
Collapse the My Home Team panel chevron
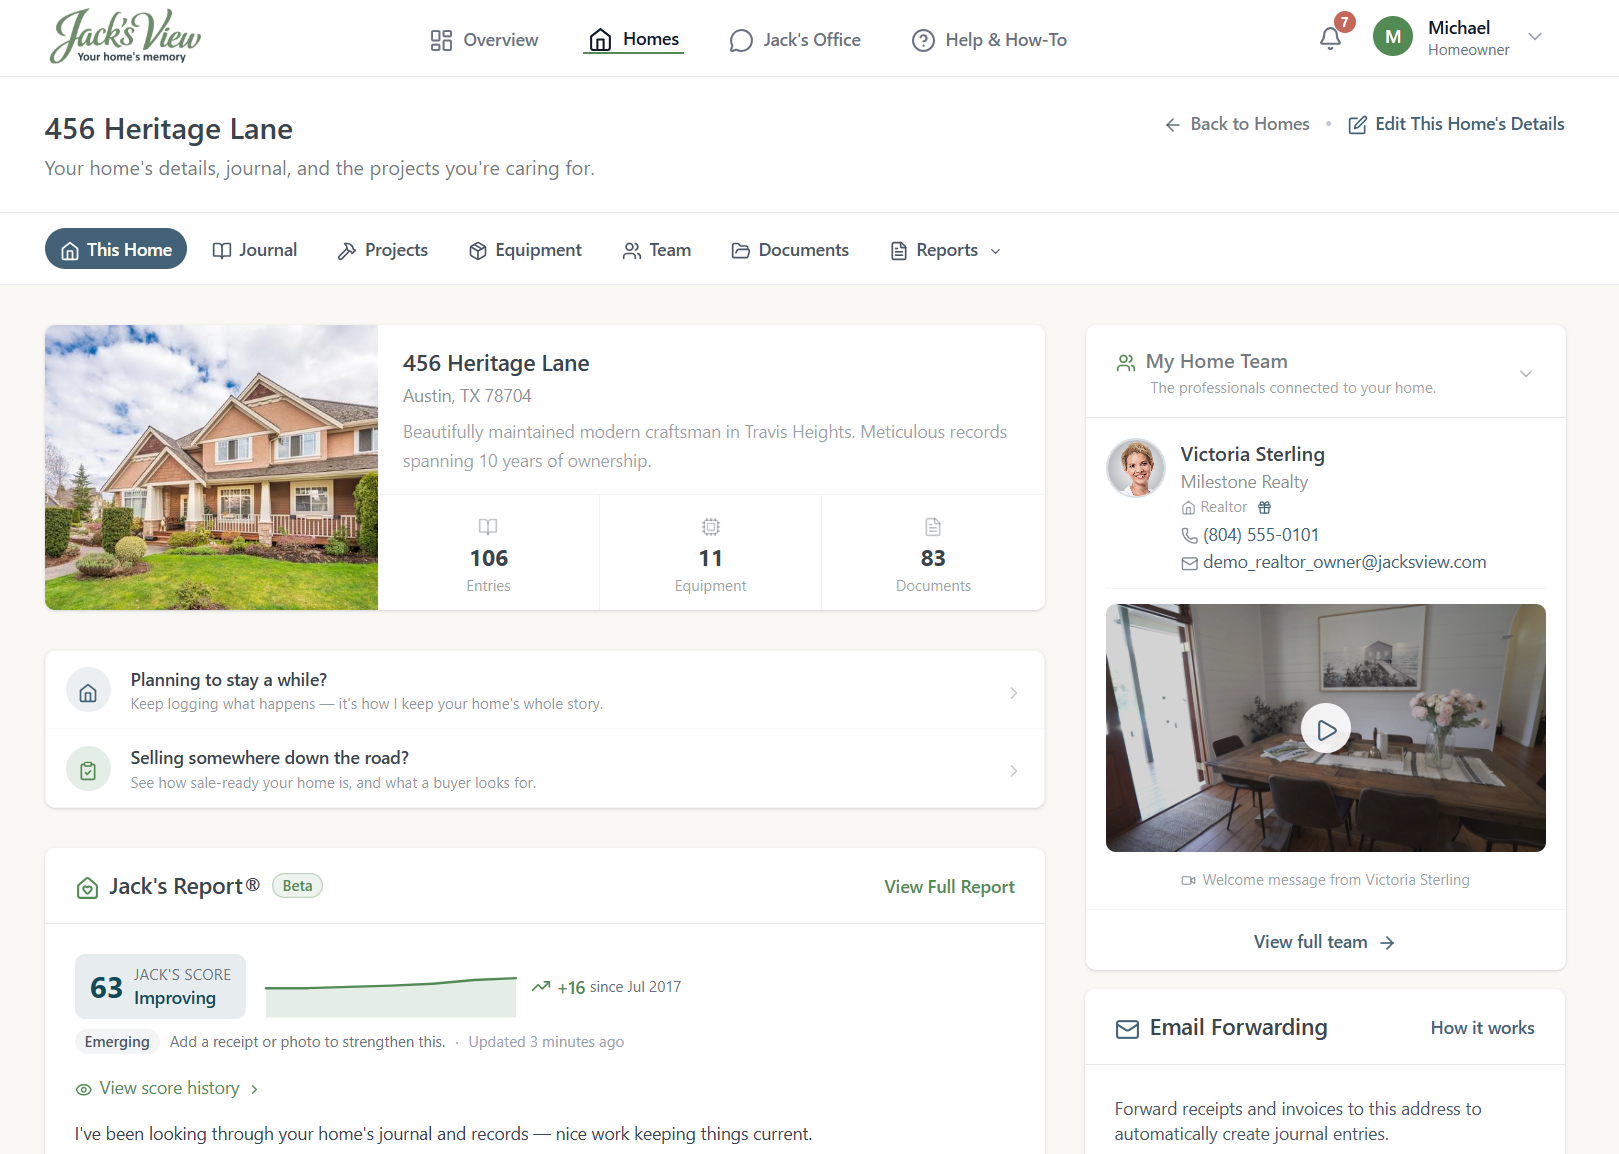tap(1526, 374)
